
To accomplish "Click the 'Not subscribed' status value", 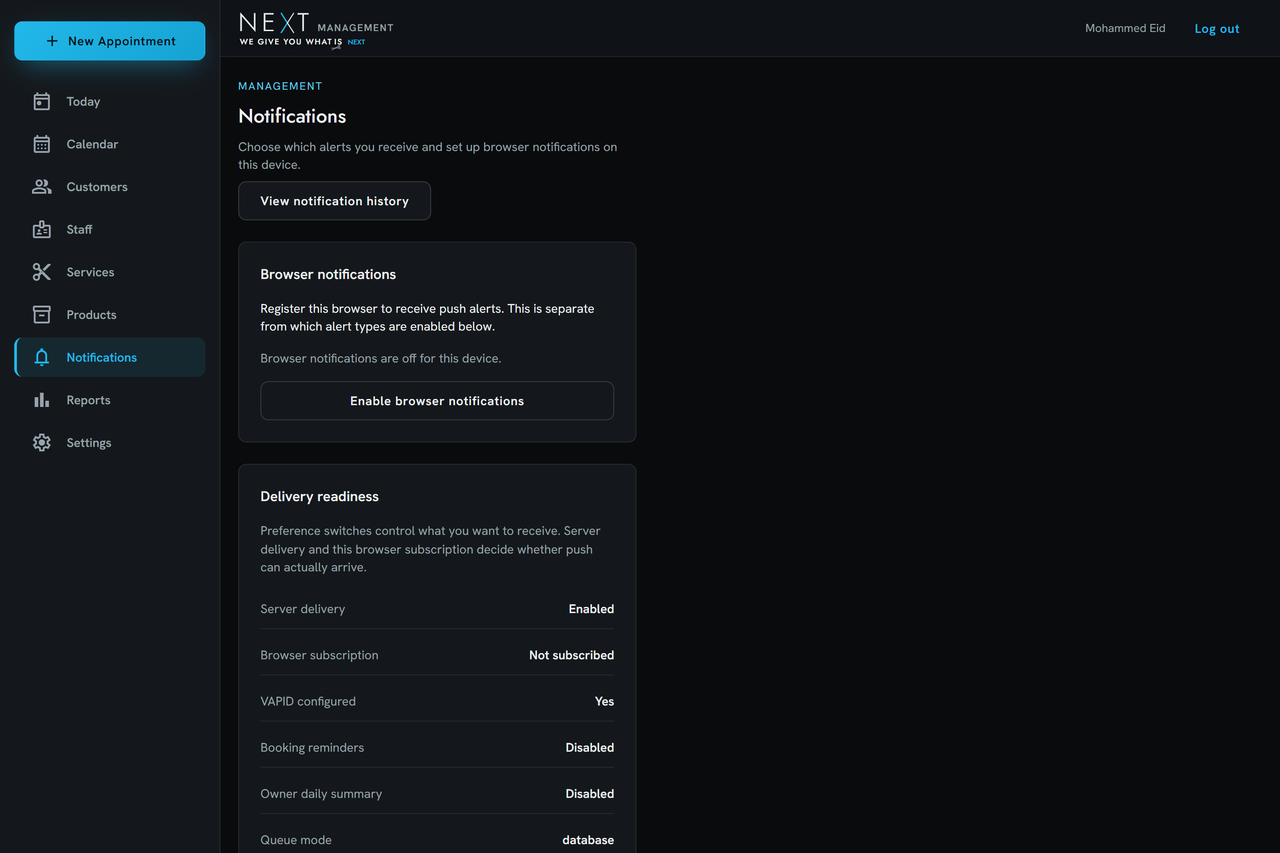I will click(x=571, y=655).
